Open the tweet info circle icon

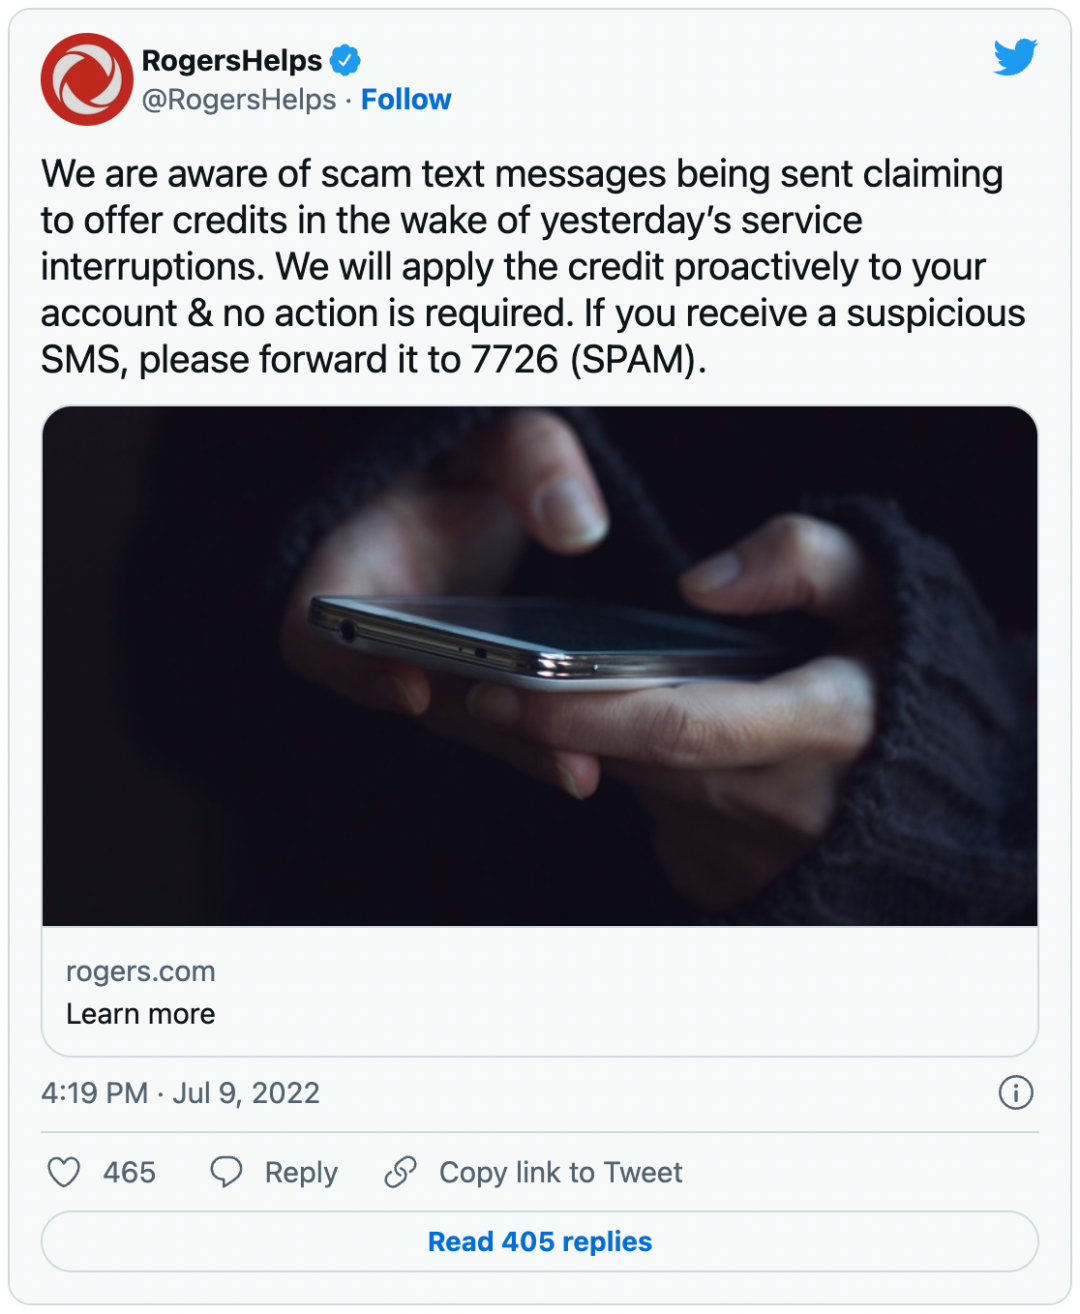pyautogui.click(x=1016, y=1093)
